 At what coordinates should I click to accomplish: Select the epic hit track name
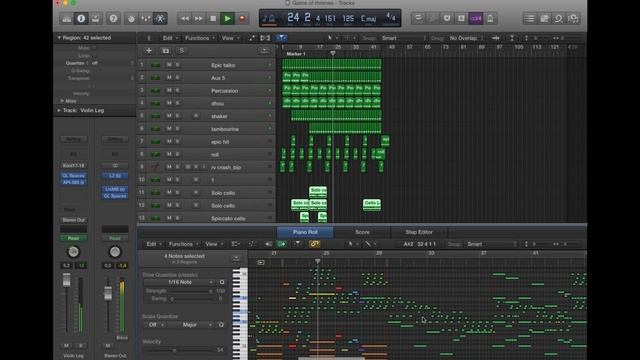tap(220, 142)
